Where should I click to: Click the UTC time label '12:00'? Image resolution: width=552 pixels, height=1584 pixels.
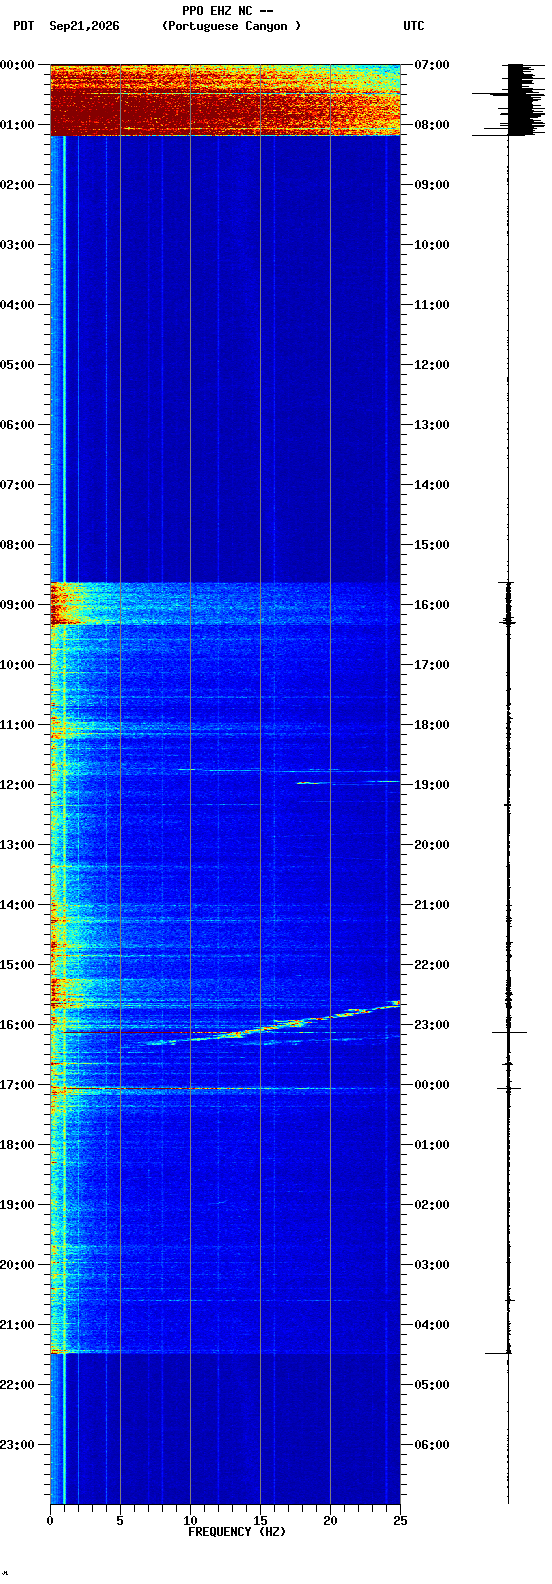click(432, 365)
